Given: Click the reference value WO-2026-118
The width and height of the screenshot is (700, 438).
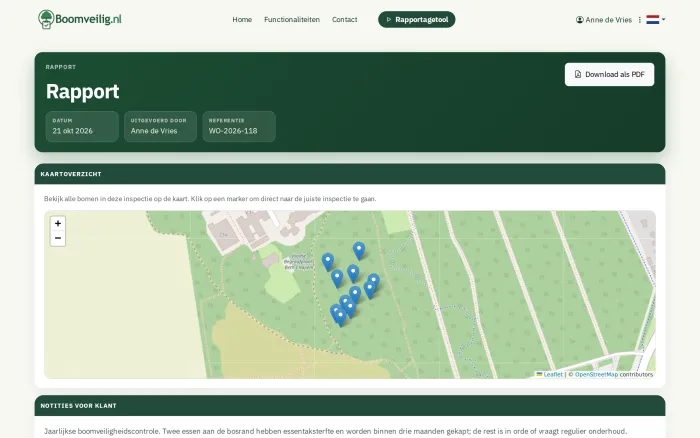Looking at the screenshot, I should 233,131.
